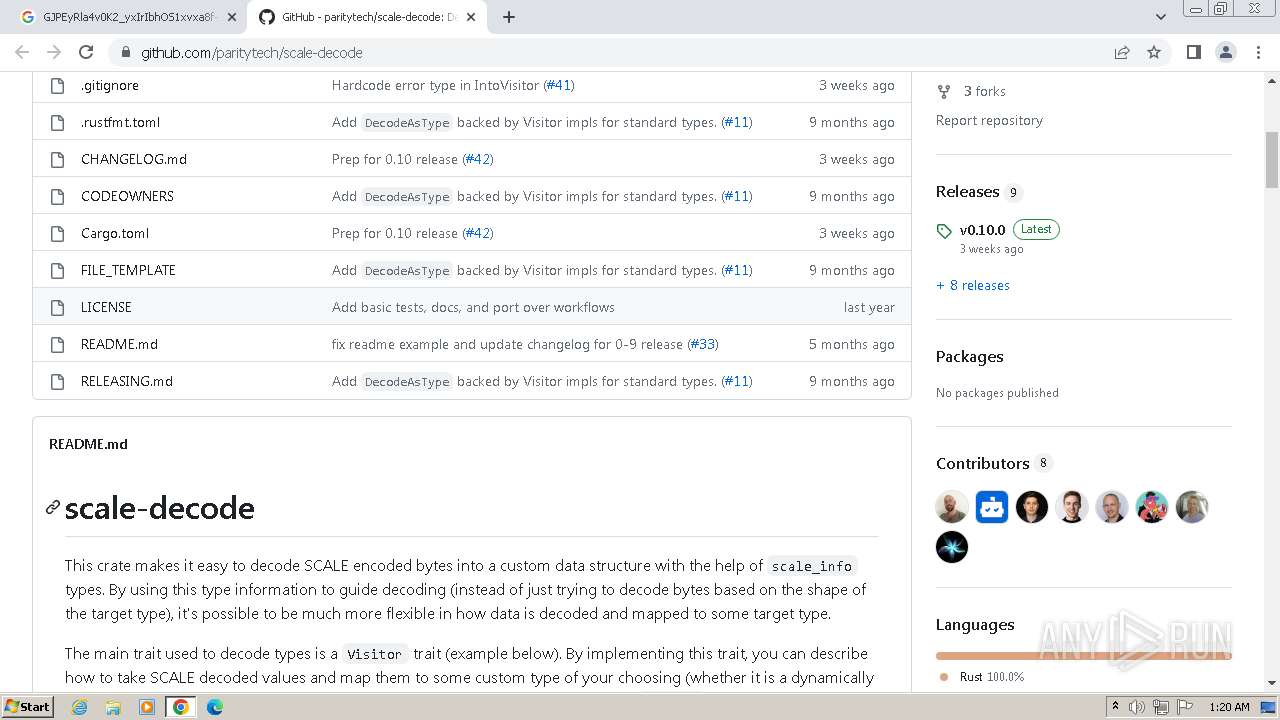Click file icon next to Cargo.toml
1280x720 pixels.
57,233
